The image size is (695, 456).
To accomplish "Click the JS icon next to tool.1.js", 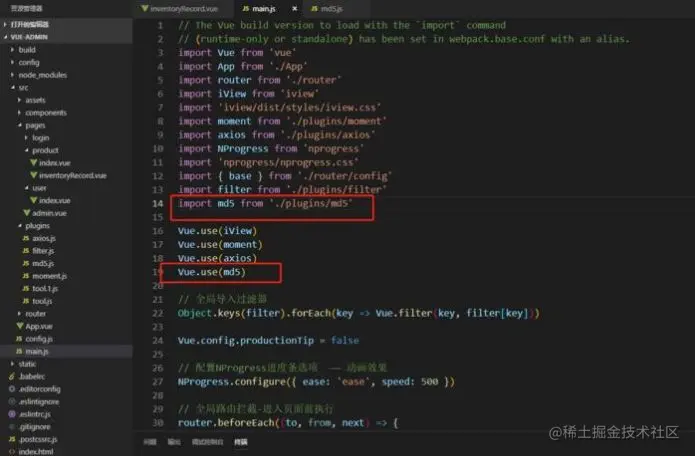I will [26, 288].
